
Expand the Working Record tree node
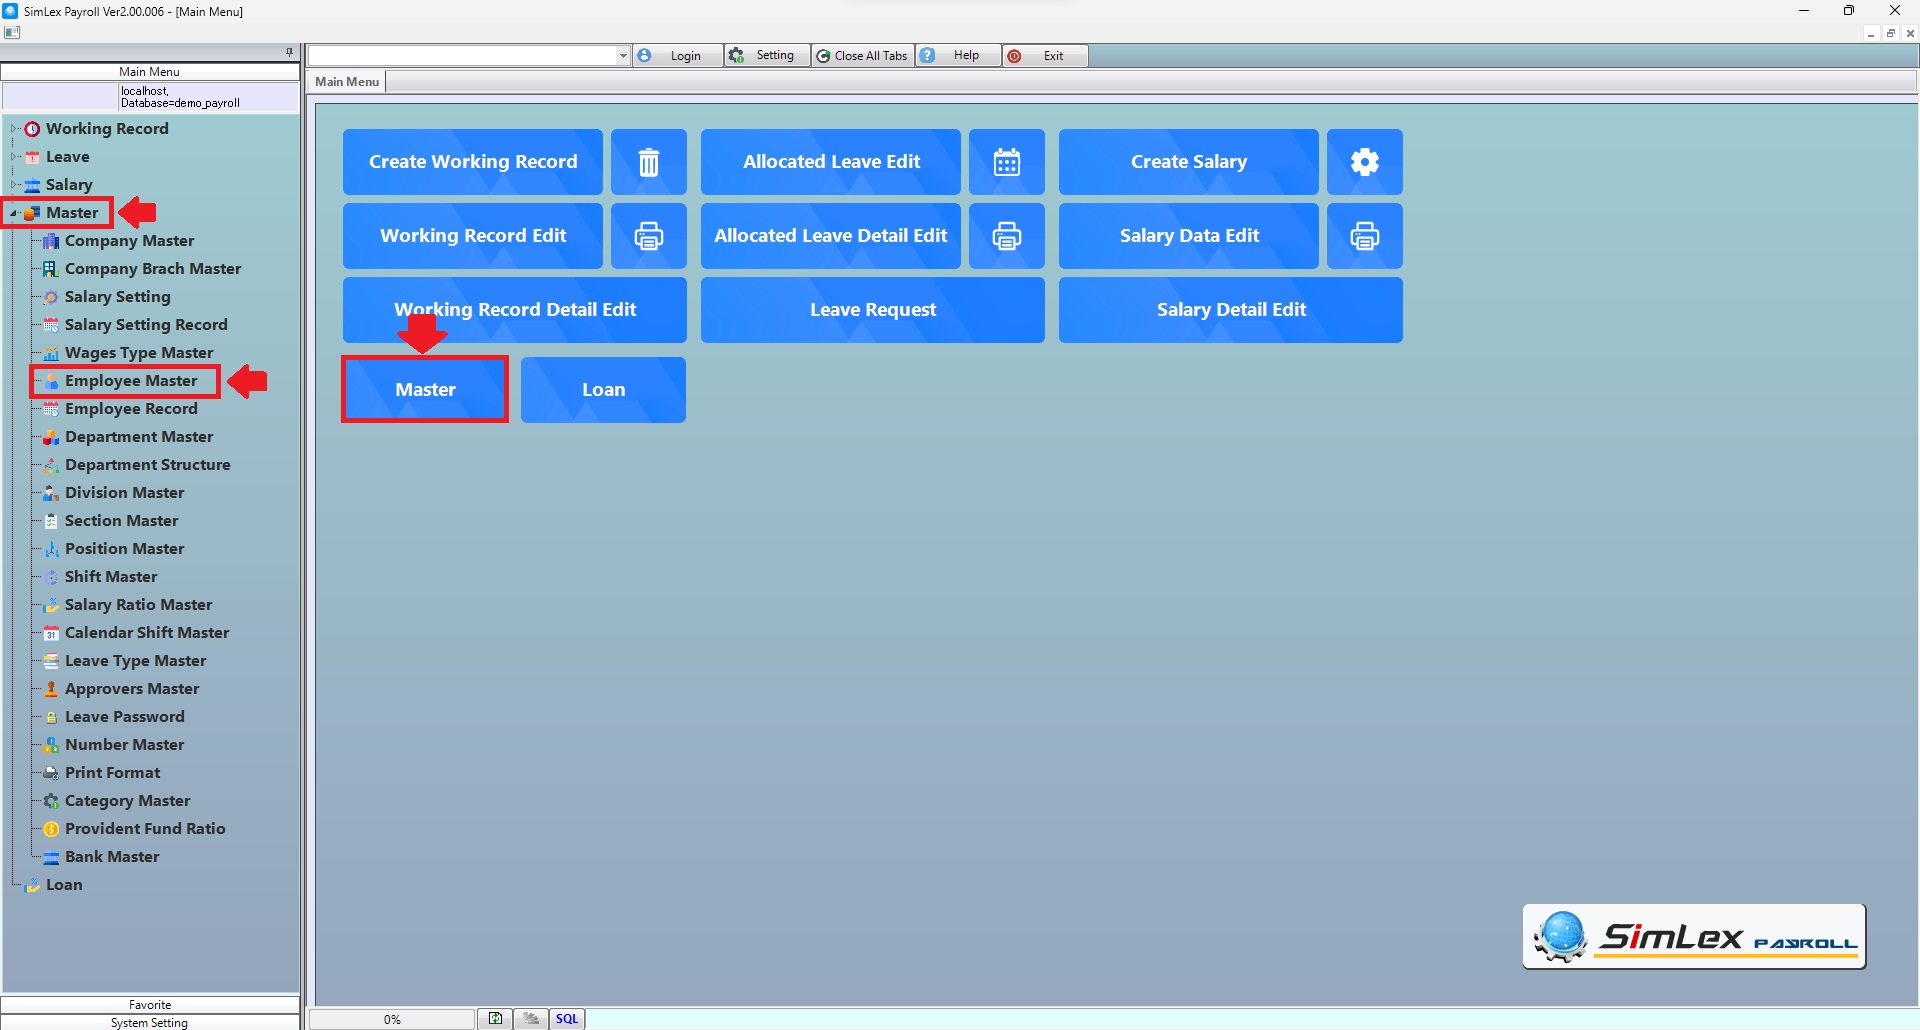point(14,129)
